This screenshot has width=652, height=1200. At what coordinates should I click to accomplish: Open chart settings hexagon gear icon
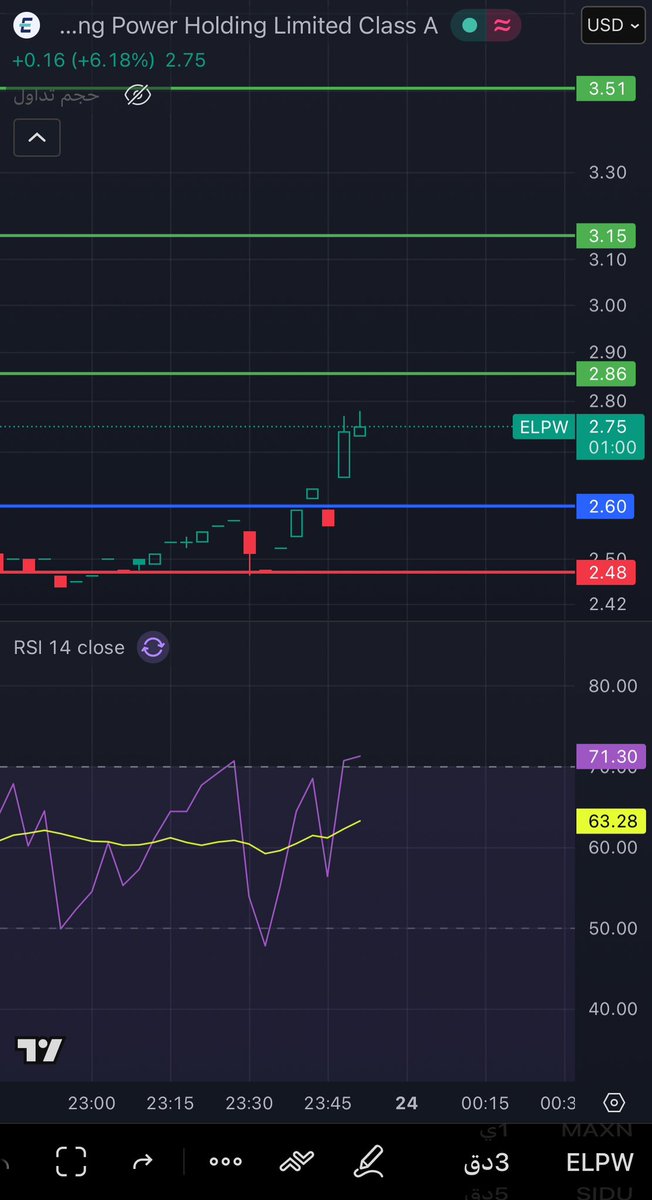pos(615,1103)
